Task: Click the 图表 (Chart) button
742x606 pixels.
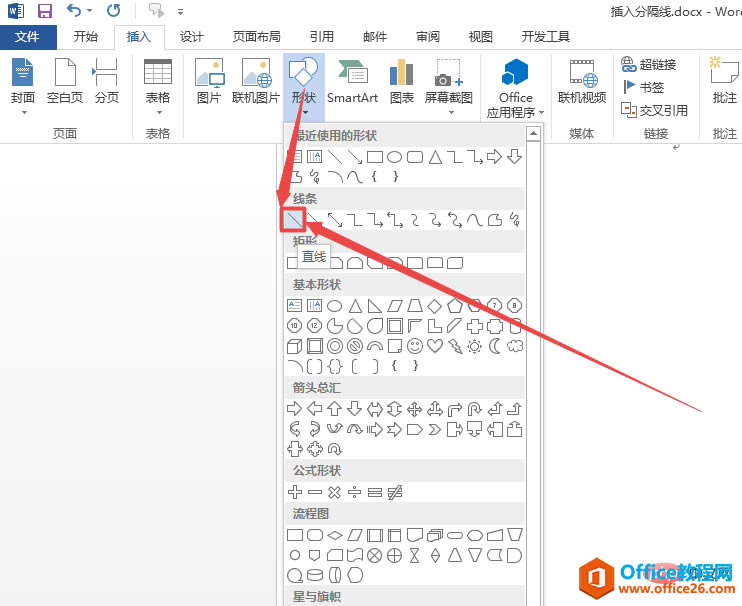Action: tap(402, 81)
